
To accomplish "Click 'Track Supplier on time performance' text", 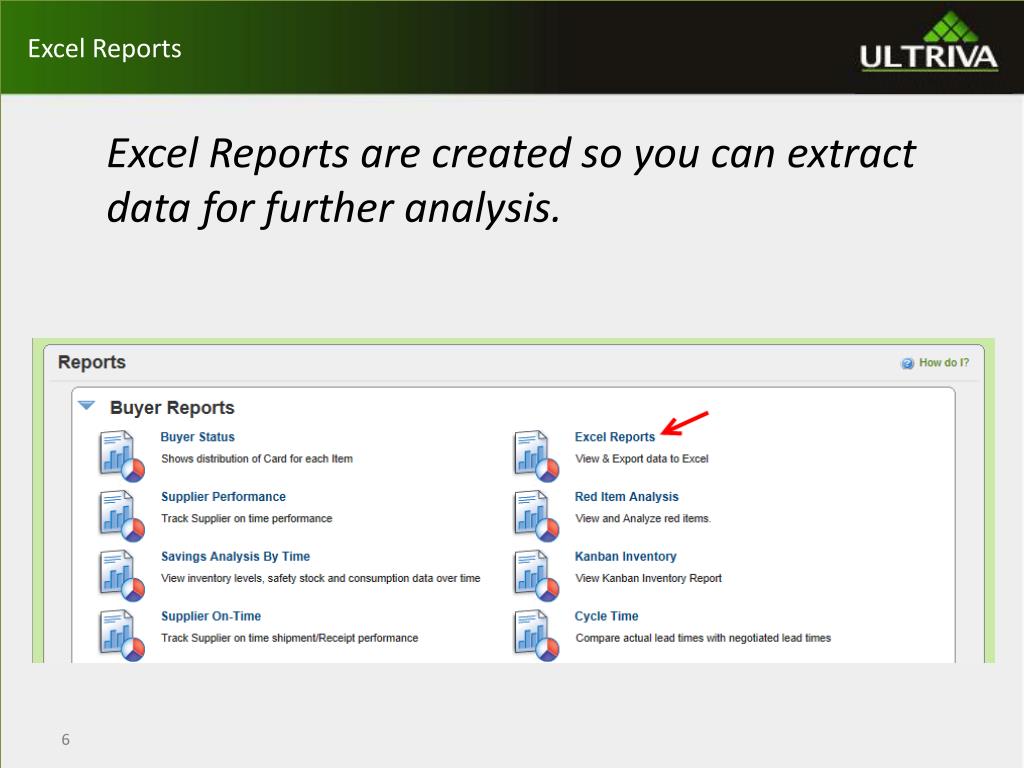I will point(246,518).
